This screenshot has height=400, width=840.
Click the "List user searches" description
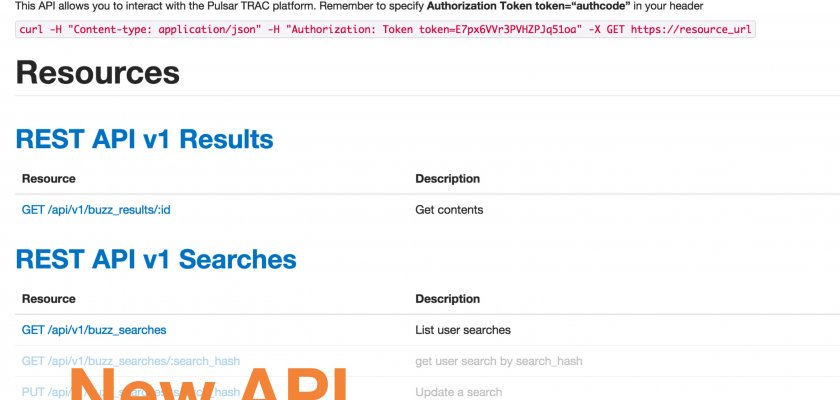[463, 330]
